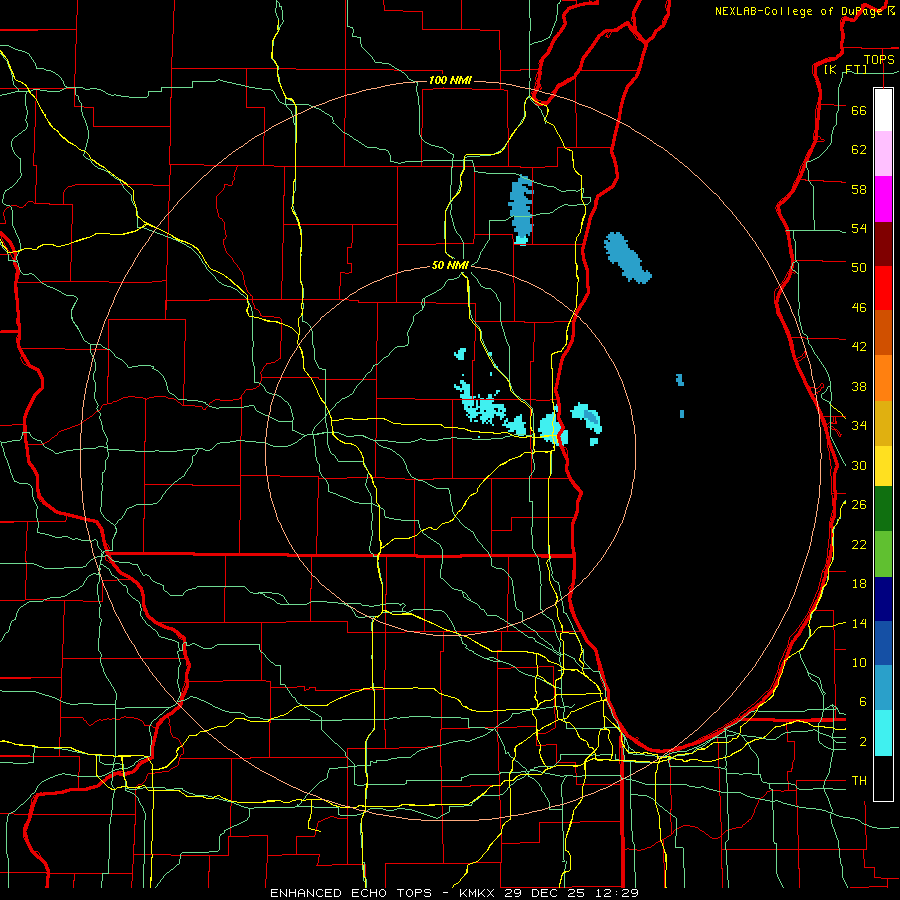Click the blue echo blob over Lake Michigan
The height and width of the screenshot is (900, 900).
(x=627, y=257)
